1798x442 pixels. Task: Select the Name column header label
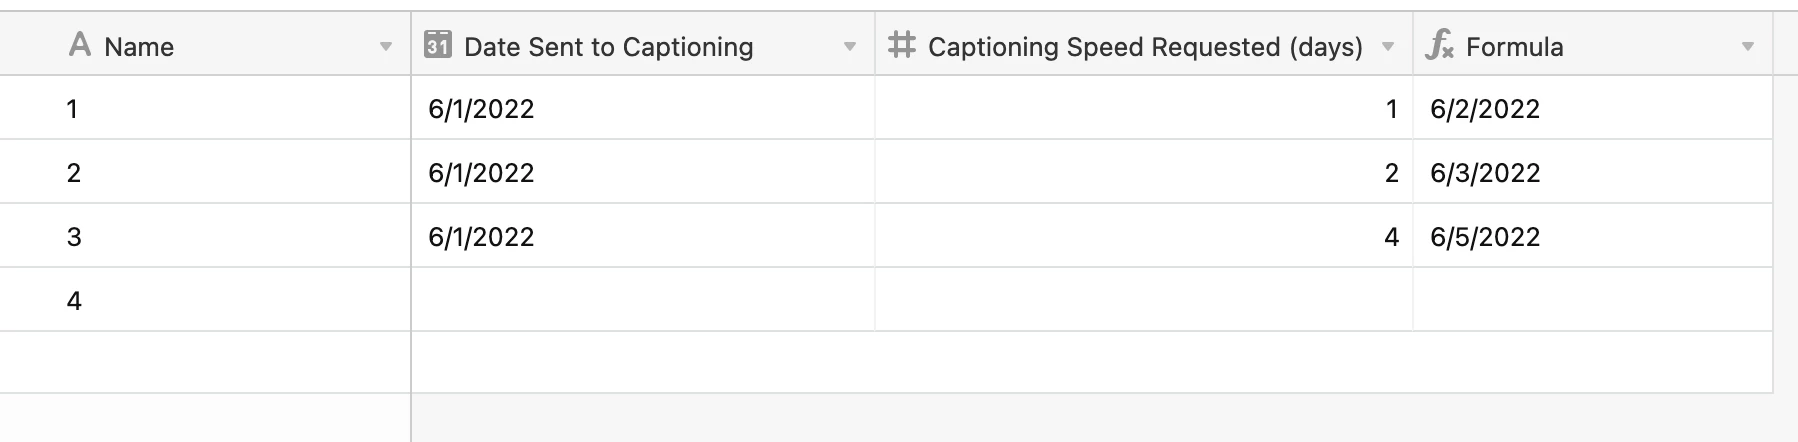[139, 47]
